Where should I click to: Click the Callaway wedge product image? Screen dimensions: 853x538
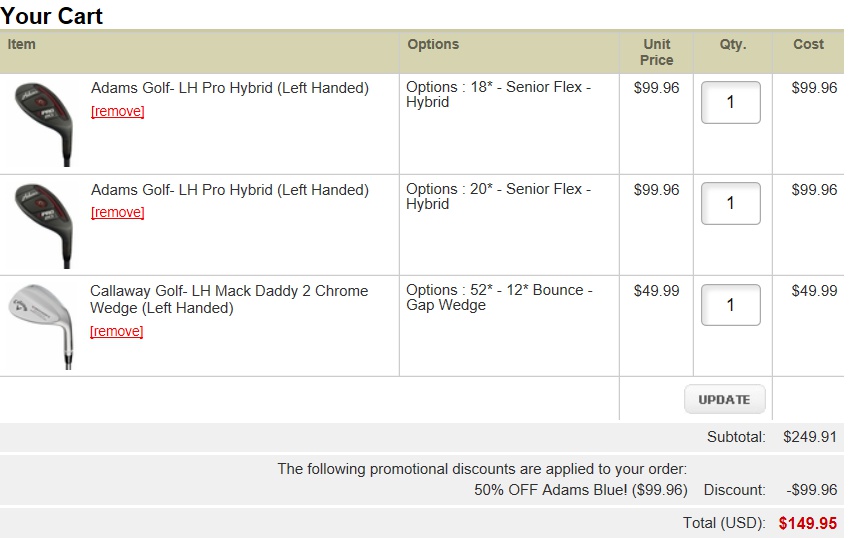coord(42,325)
